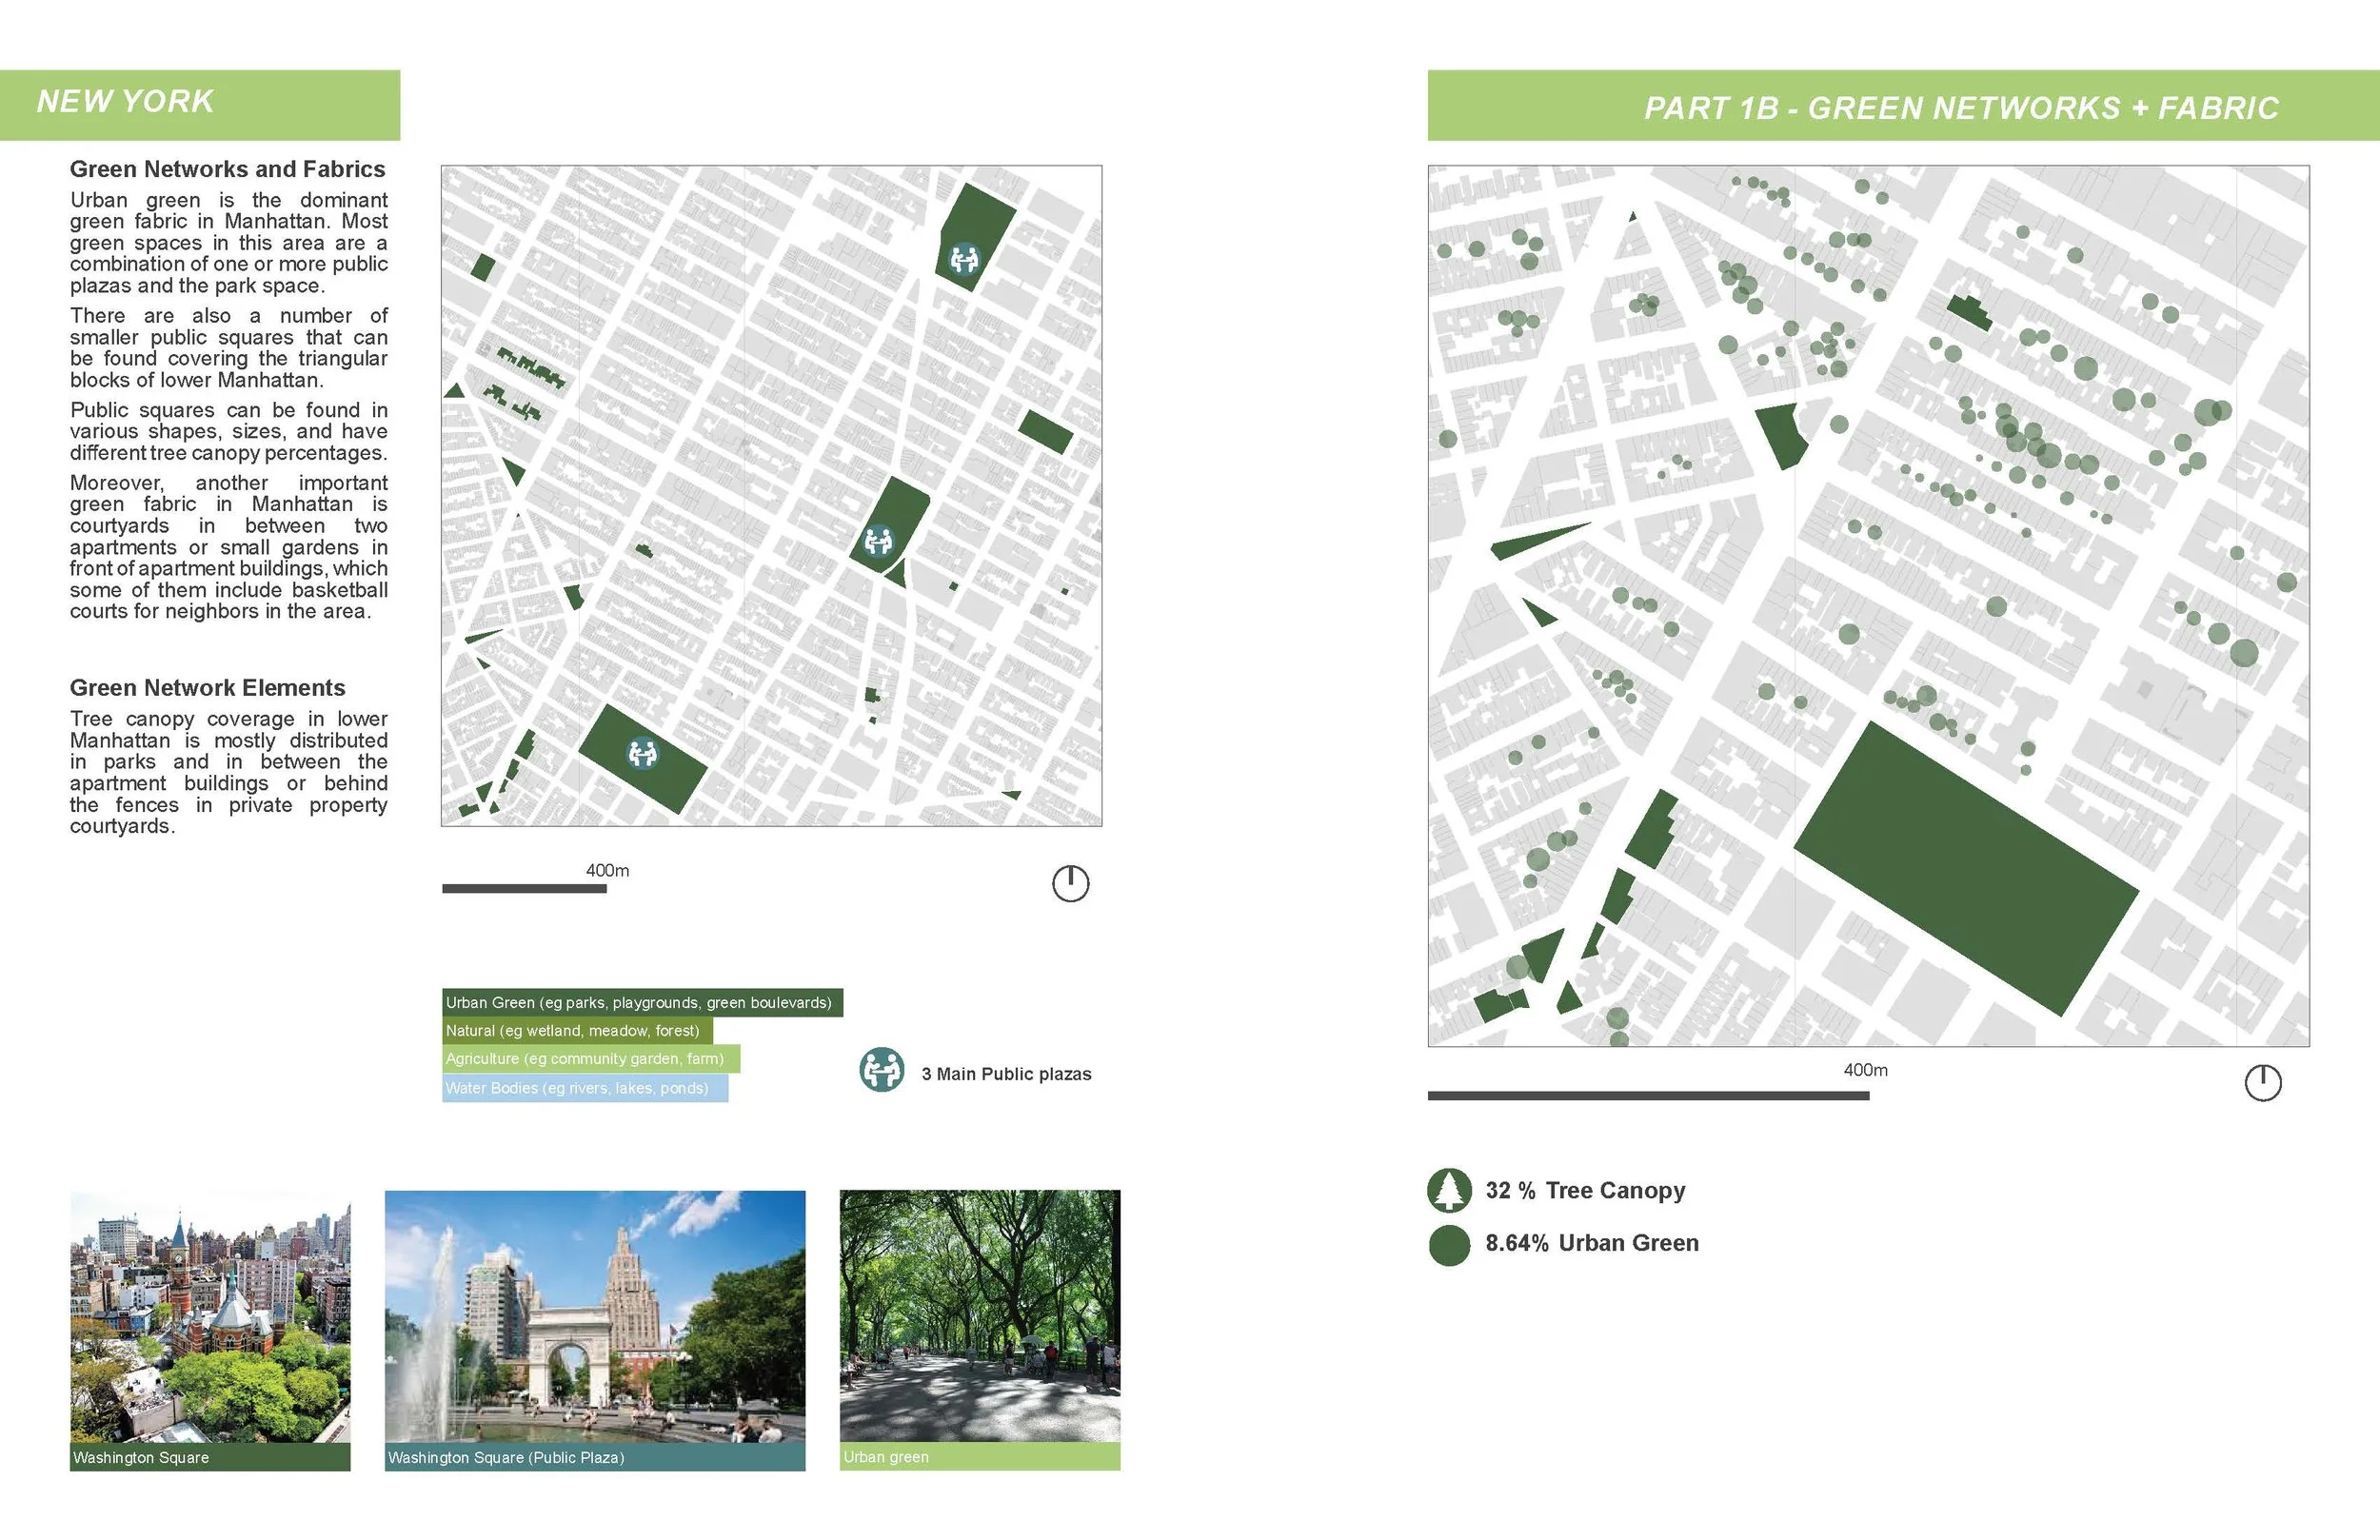Click the NEW YORK header banner
2380x1540 pixels.
click(200, 105)
